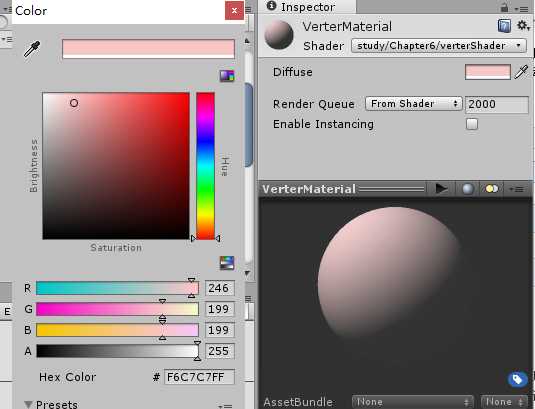
Task: Click the Diffuse color swatch
Action: (x=488, y=72)
